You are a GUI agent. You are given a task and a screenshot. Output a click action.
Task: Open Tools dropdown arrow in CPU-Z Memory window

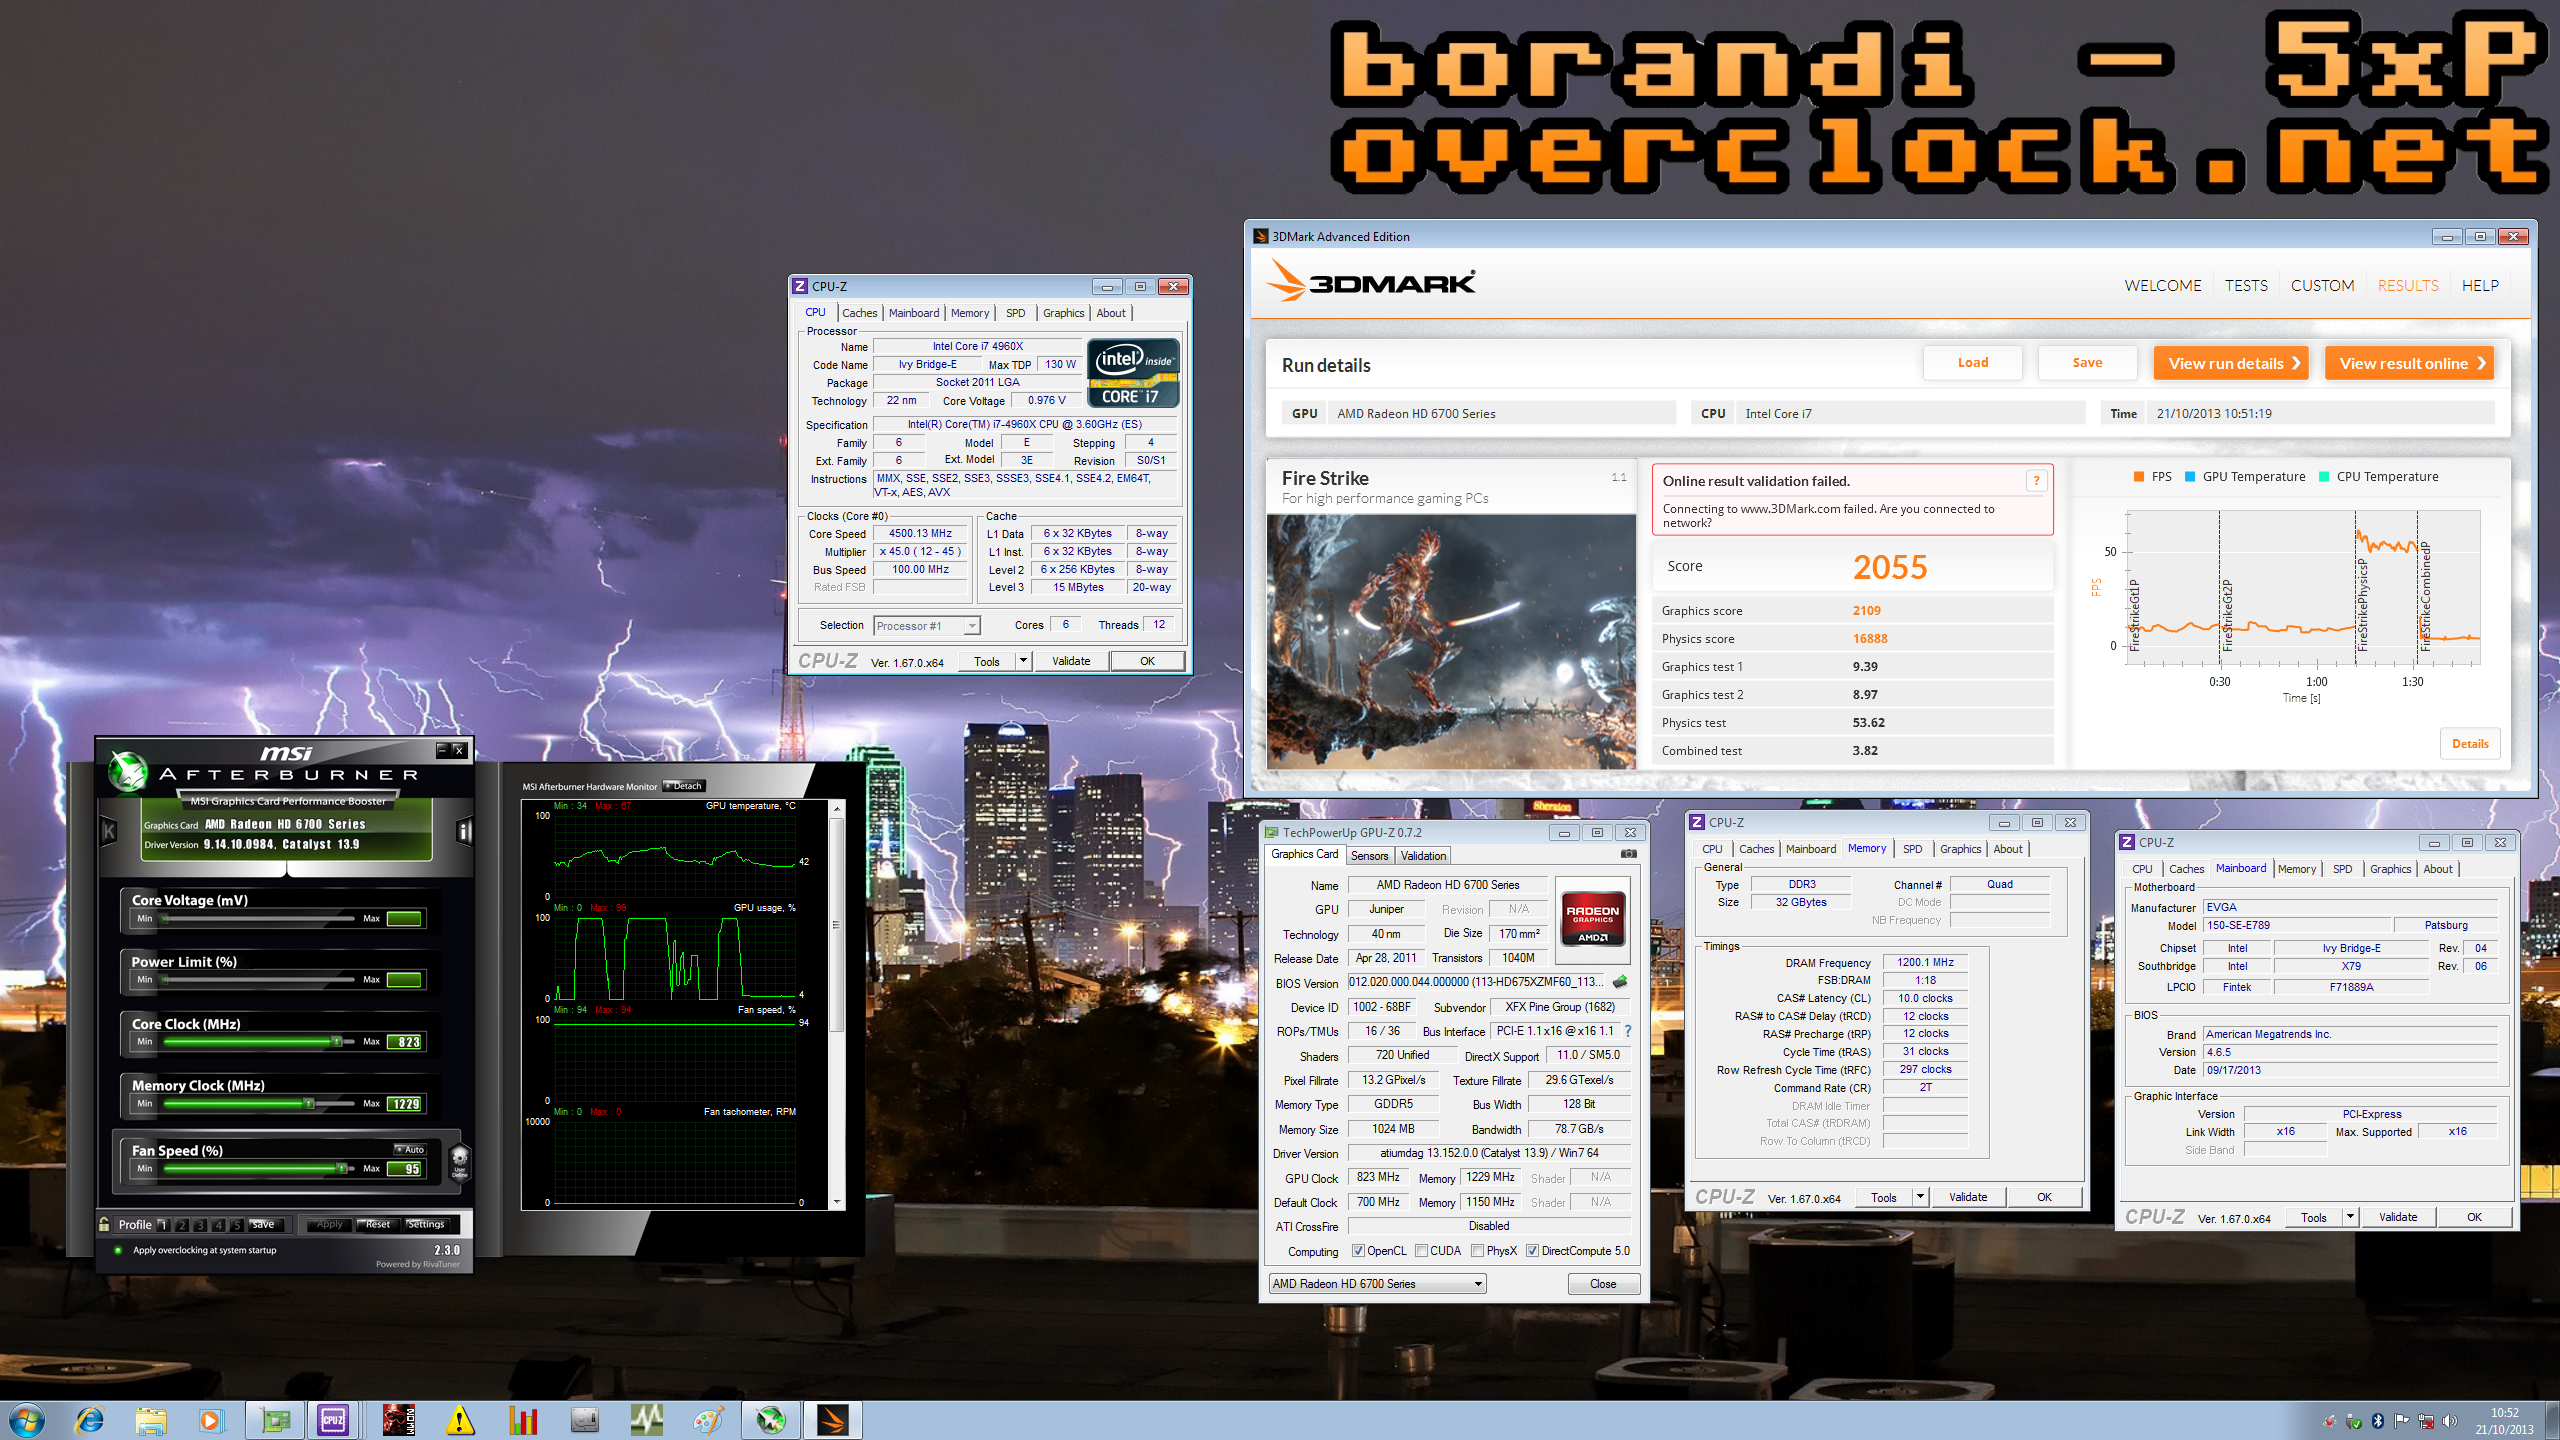1920,1197
